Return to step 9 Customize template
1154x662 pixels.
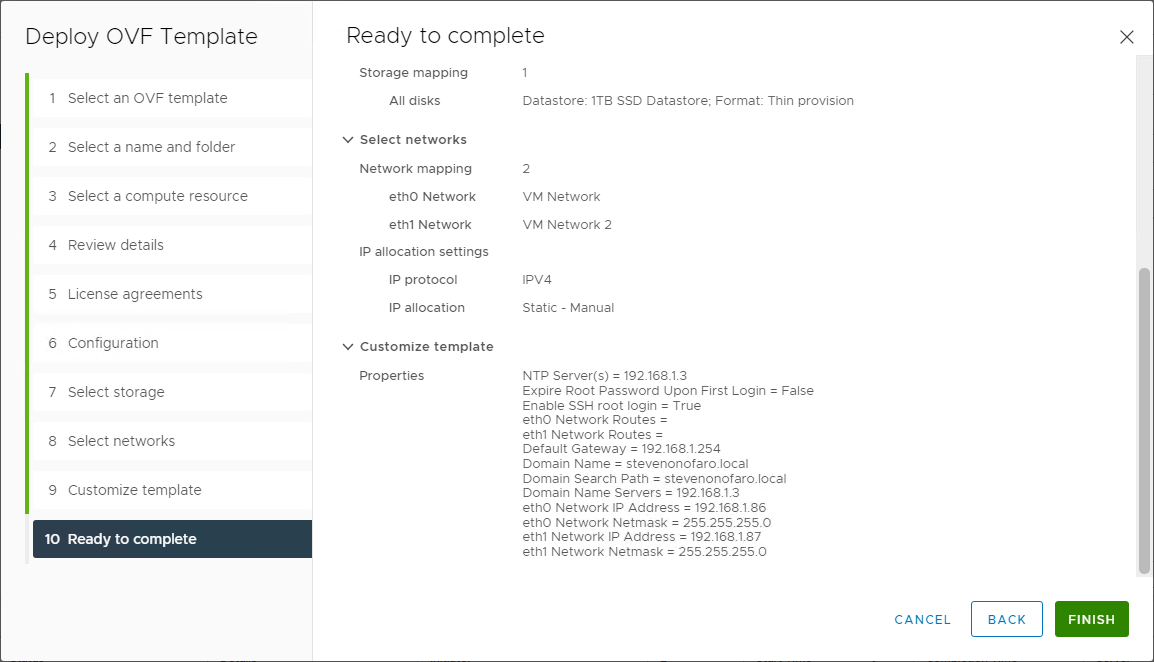point(134,490)
